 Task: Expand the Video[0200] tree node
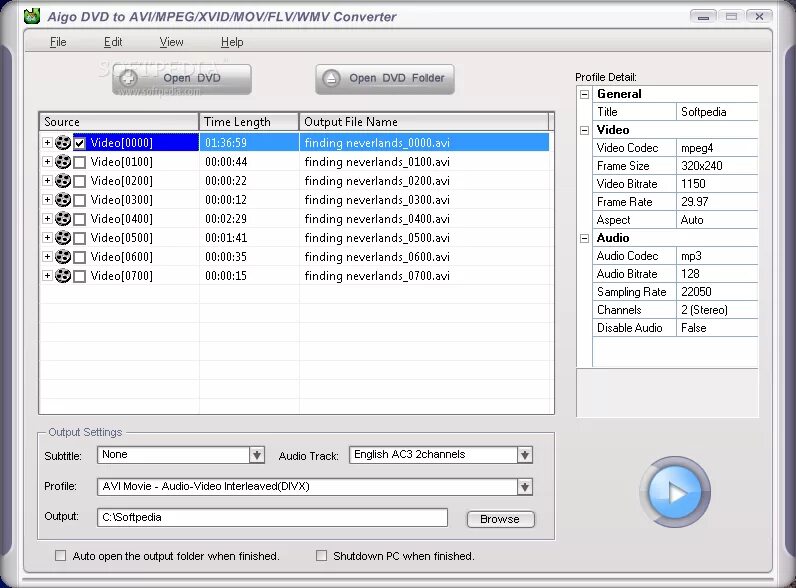(47, 180)
